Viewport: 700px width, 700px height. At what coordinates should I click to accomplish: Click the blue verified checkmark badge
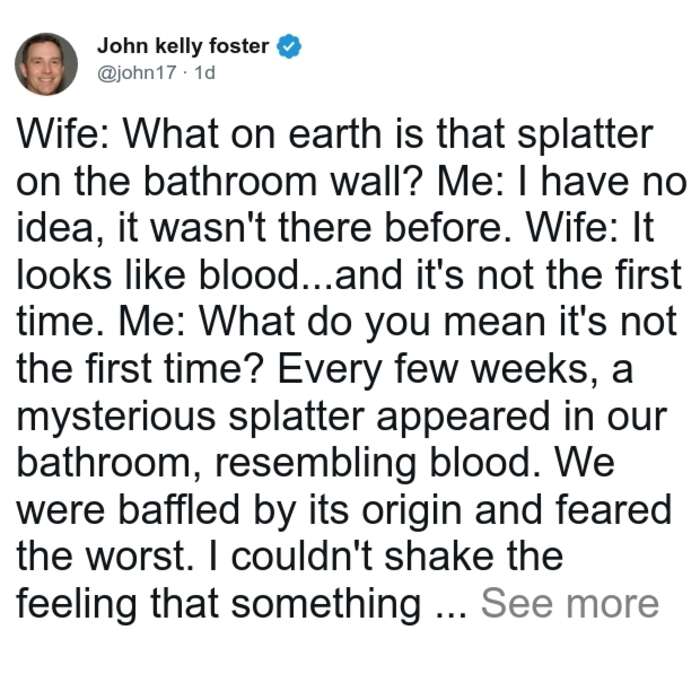289,46
